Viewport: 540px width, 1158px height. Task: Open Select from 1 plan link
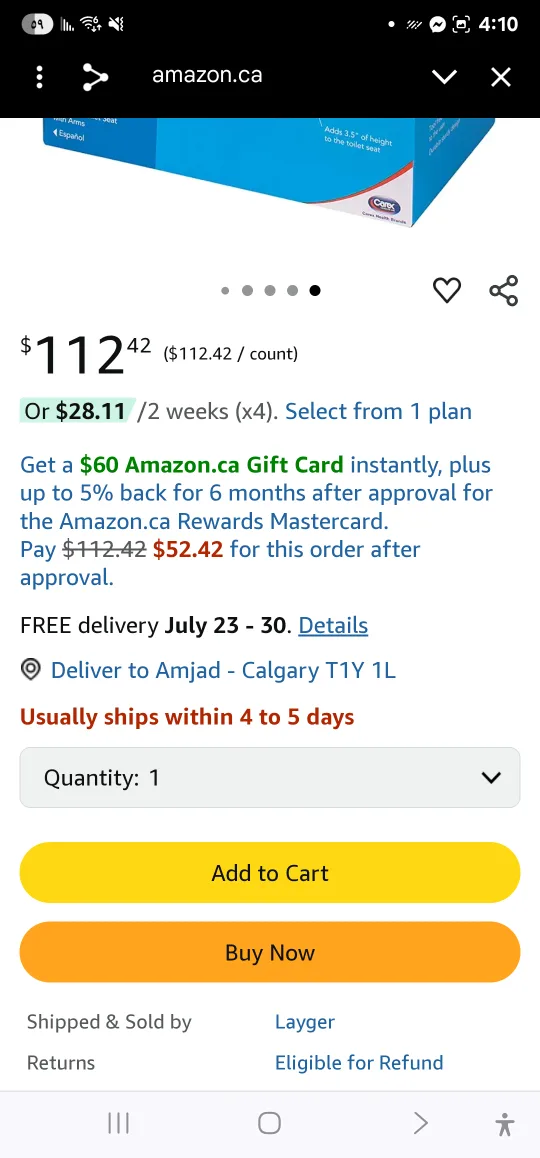378,411
